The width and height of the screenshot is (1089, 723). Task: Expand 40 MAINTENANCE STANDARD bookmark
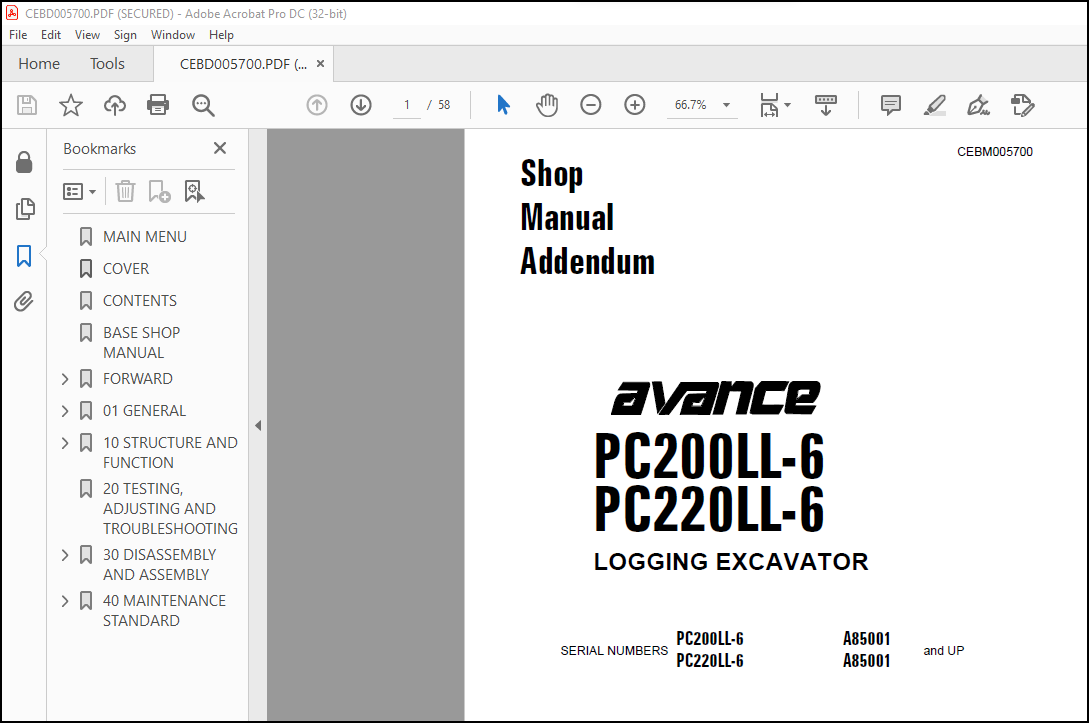click(x=65, y=601)
